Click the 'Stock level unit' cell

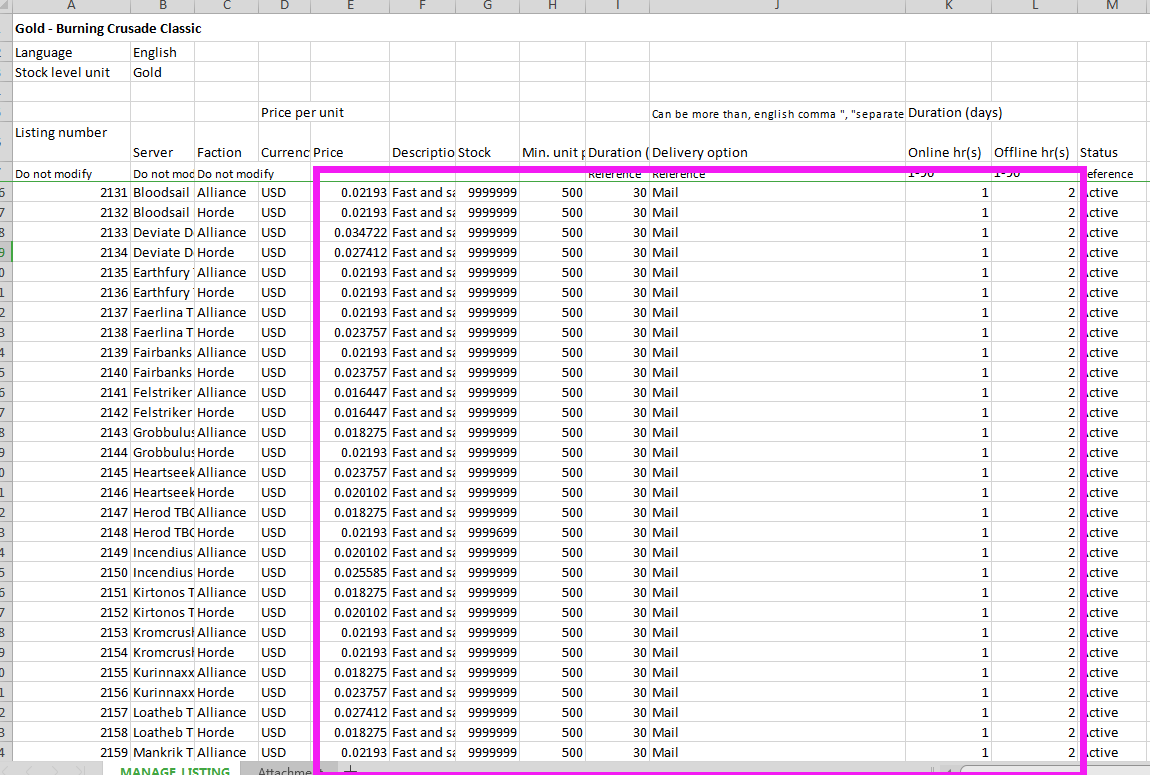pos(71,72)
